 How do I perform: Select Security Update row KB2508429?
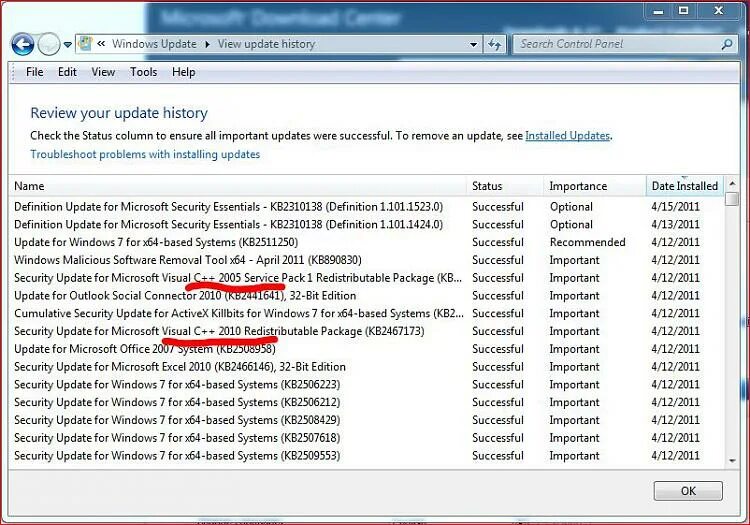click(x=366, y=420)
